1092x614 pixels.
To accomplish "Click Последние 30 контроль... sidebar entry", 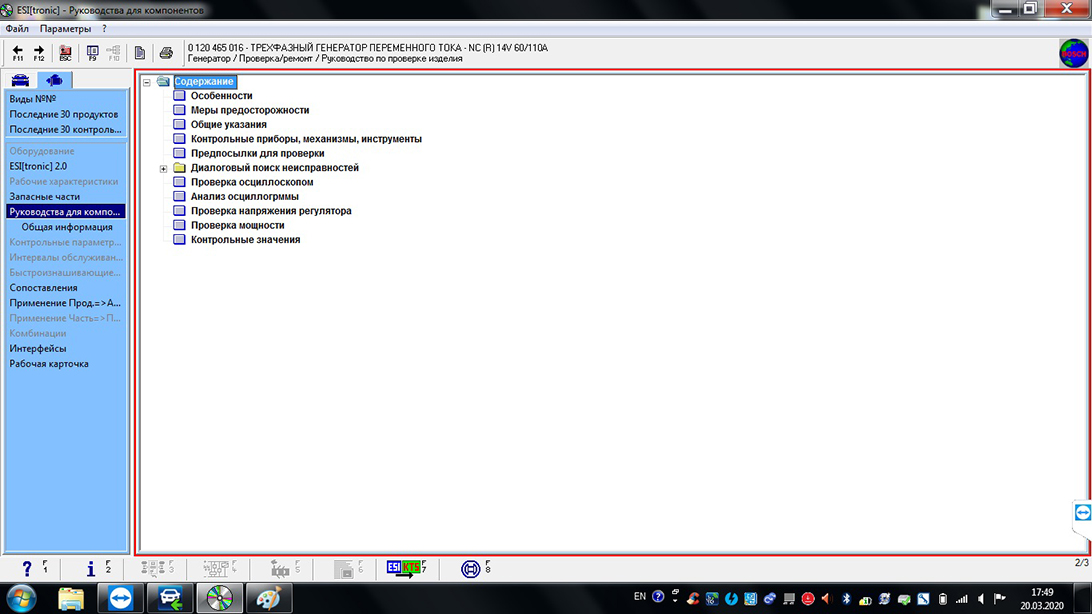I will pyautogui.click(x=65, y=129).
